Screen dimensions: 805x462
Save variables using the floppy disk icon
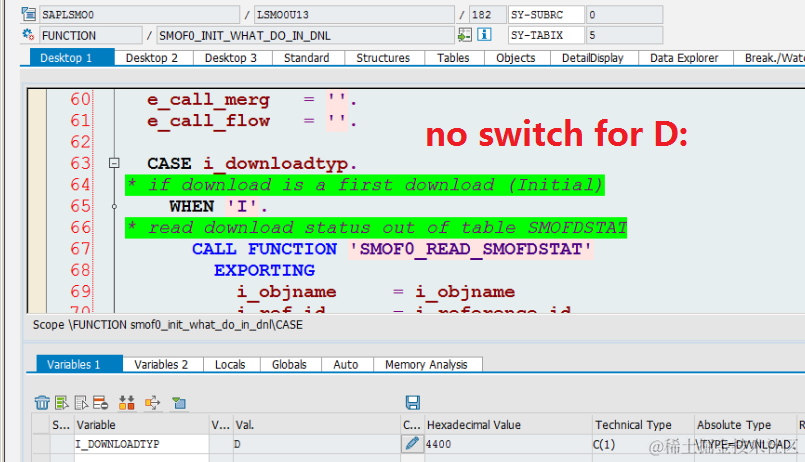(413, 402)
